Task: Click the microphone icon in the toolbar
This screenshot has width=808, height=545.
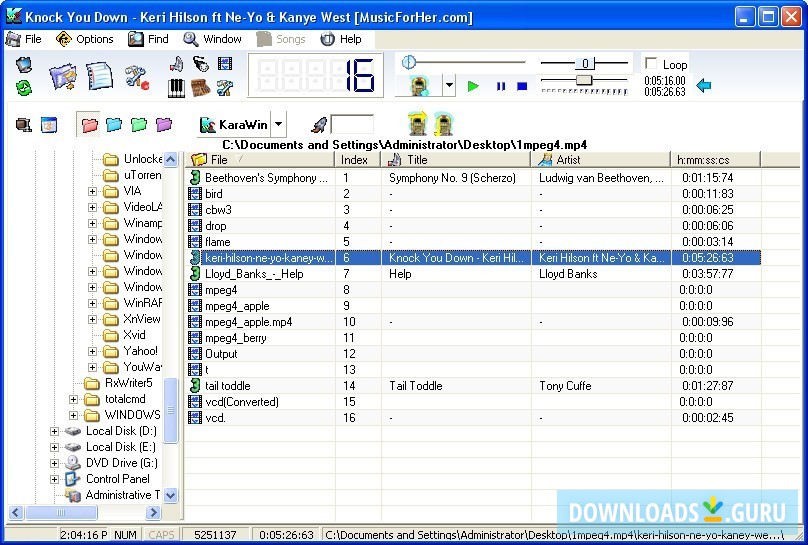Action: pyautogui.click(x=200, y=64)
